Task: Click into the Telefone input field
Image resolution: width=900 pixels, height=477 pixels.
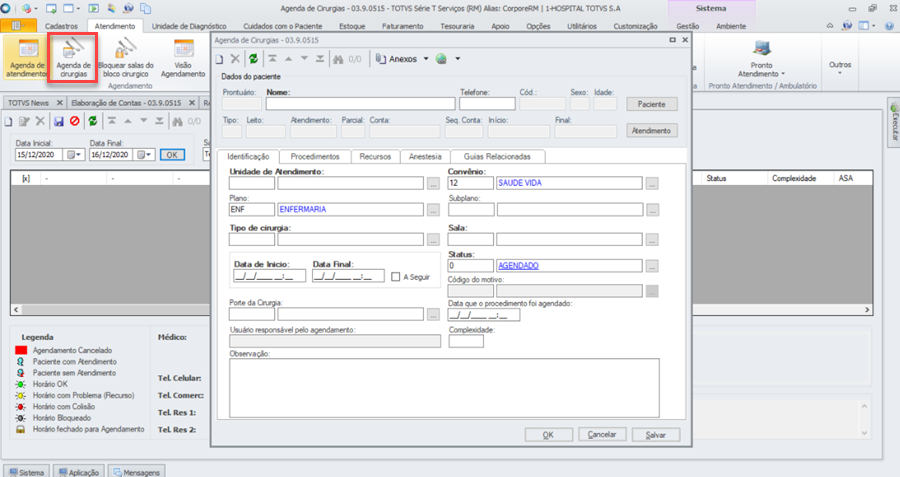Action: tap(487, 104)
